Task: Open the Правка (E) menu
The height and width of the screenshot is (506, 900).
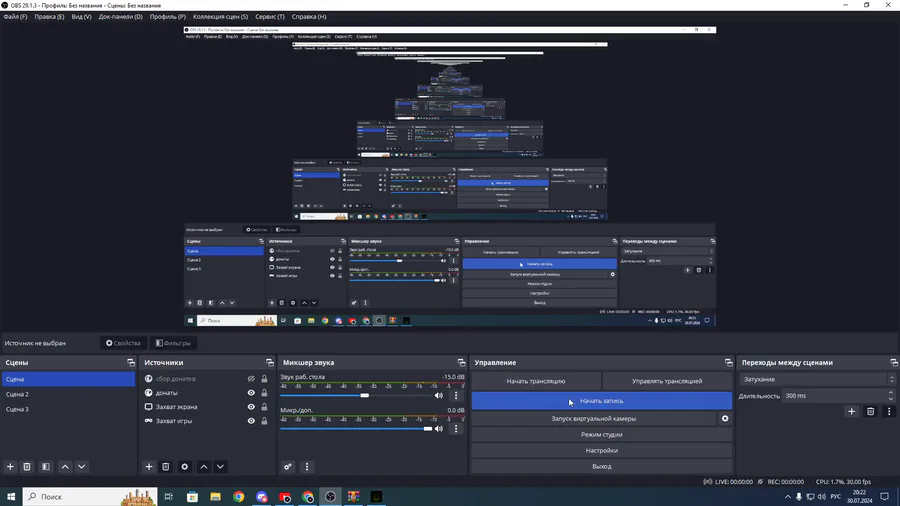Action: [x=49, y=17]
